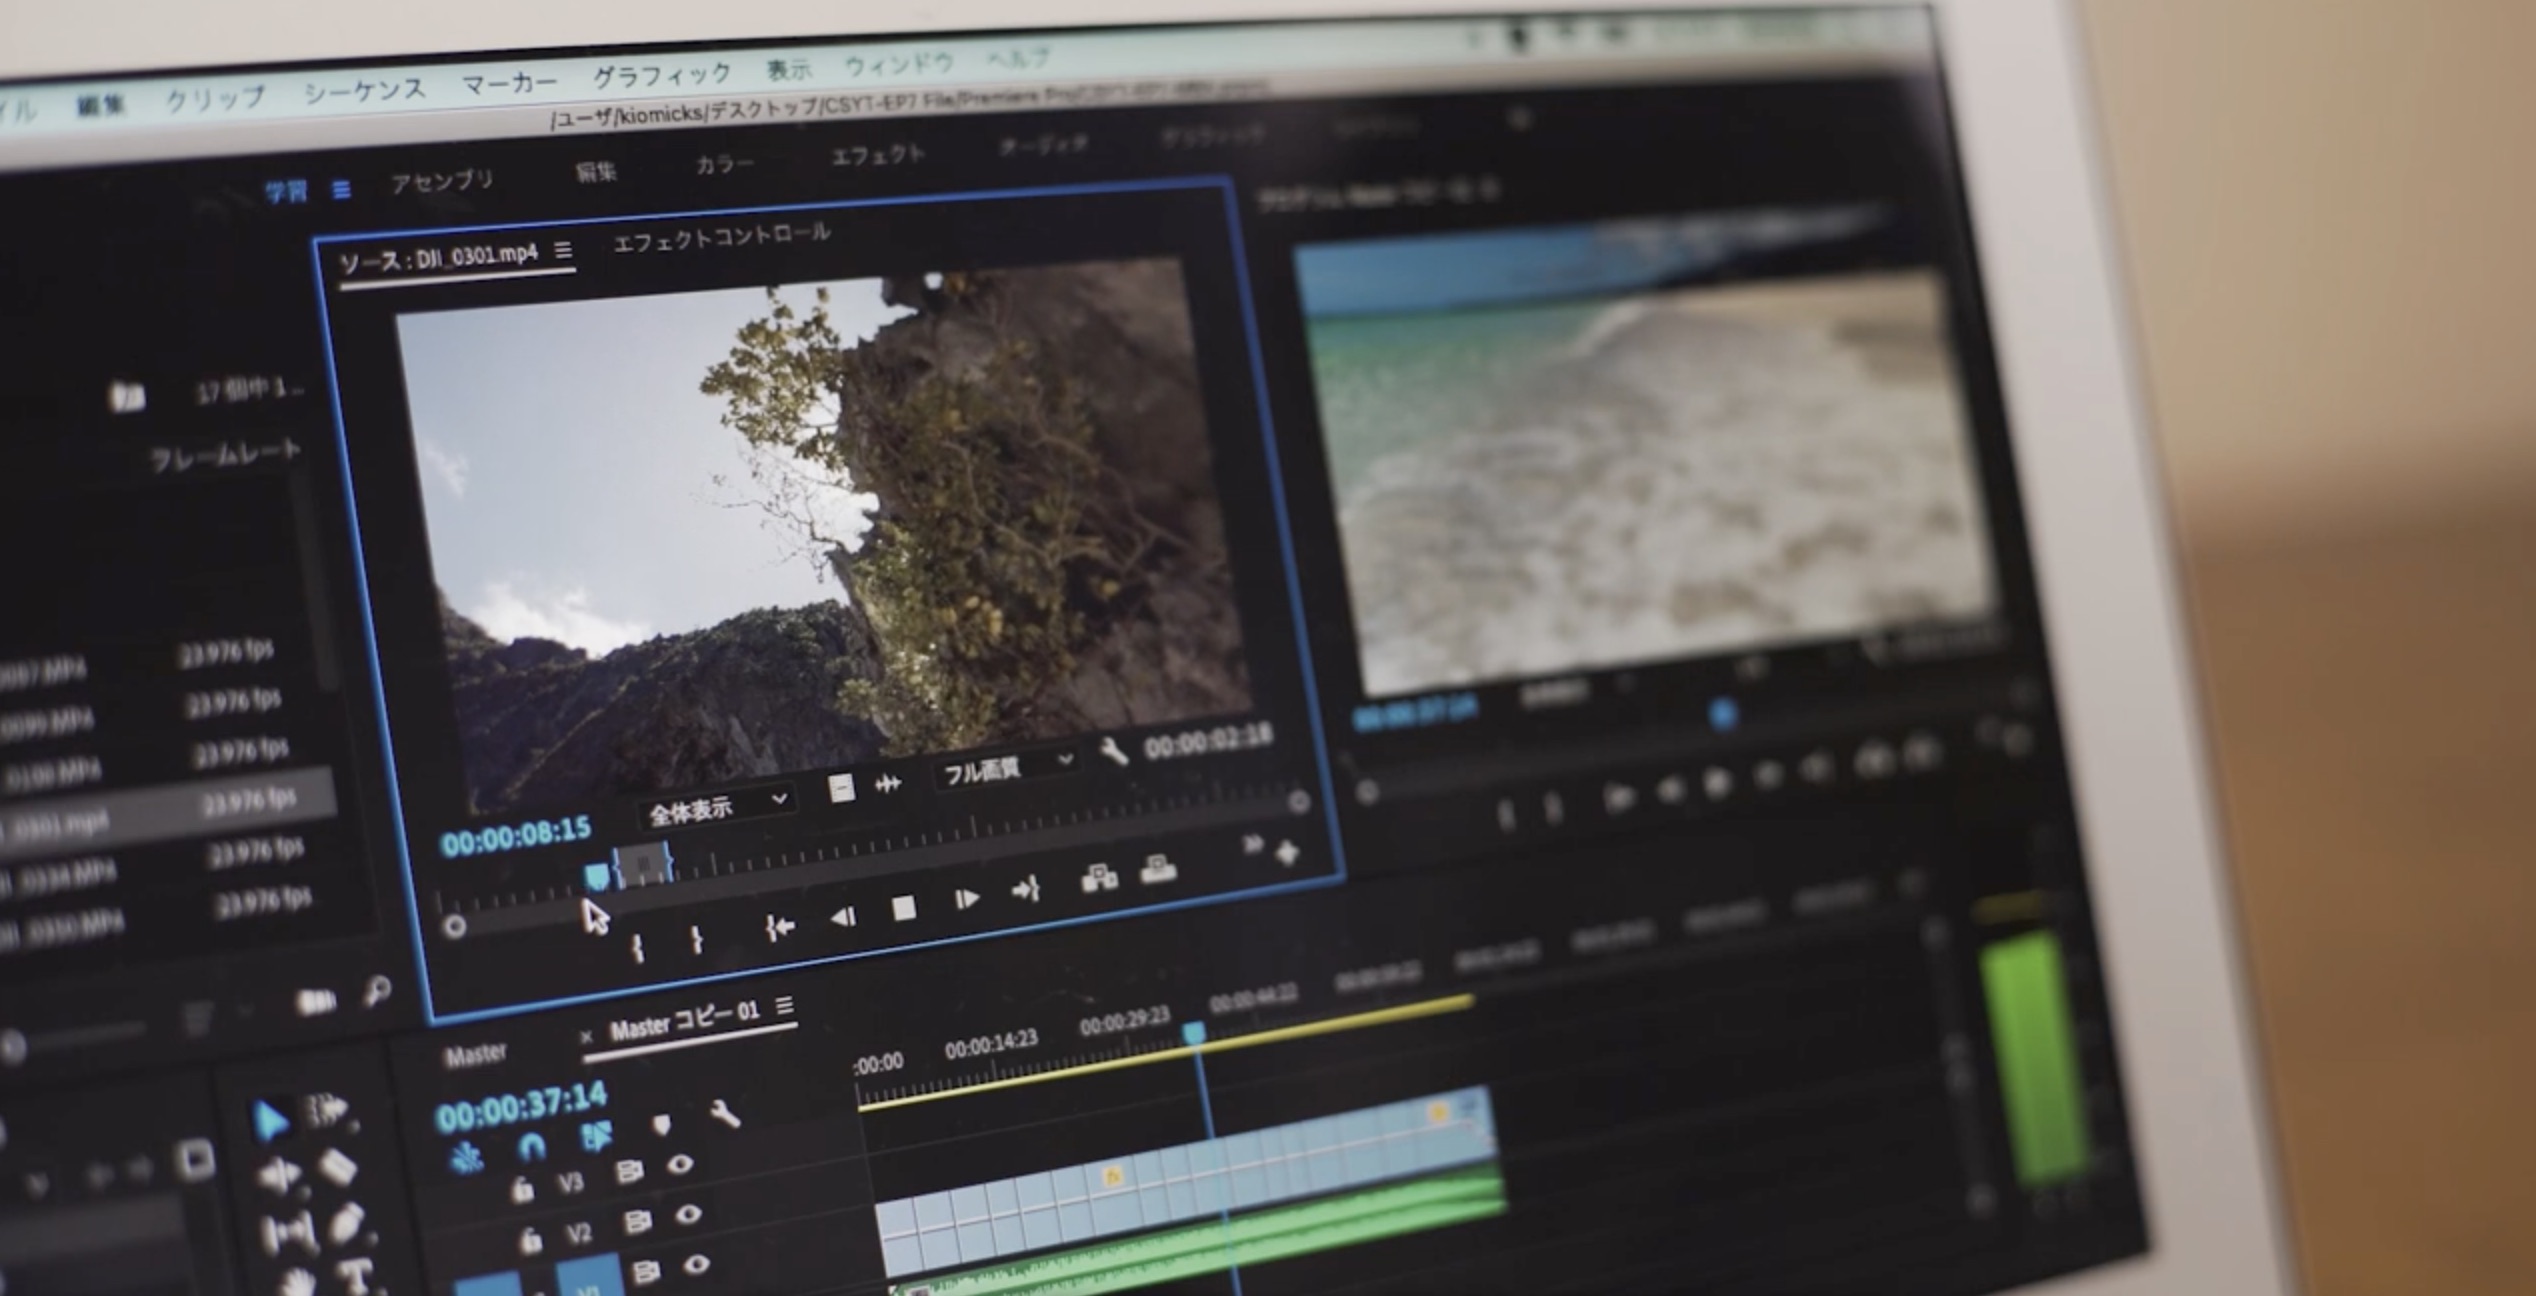The width and height of the screenshot is (2536, 1296).
Task: Open the シーケンス menu
Action: click(x=365, y=90)
